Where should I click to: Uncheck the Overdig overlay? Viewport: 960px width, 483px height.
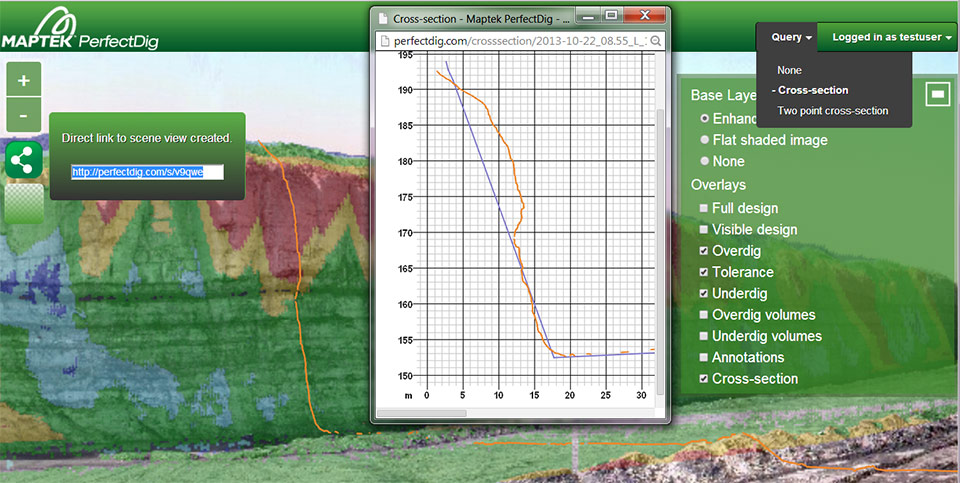704,251
